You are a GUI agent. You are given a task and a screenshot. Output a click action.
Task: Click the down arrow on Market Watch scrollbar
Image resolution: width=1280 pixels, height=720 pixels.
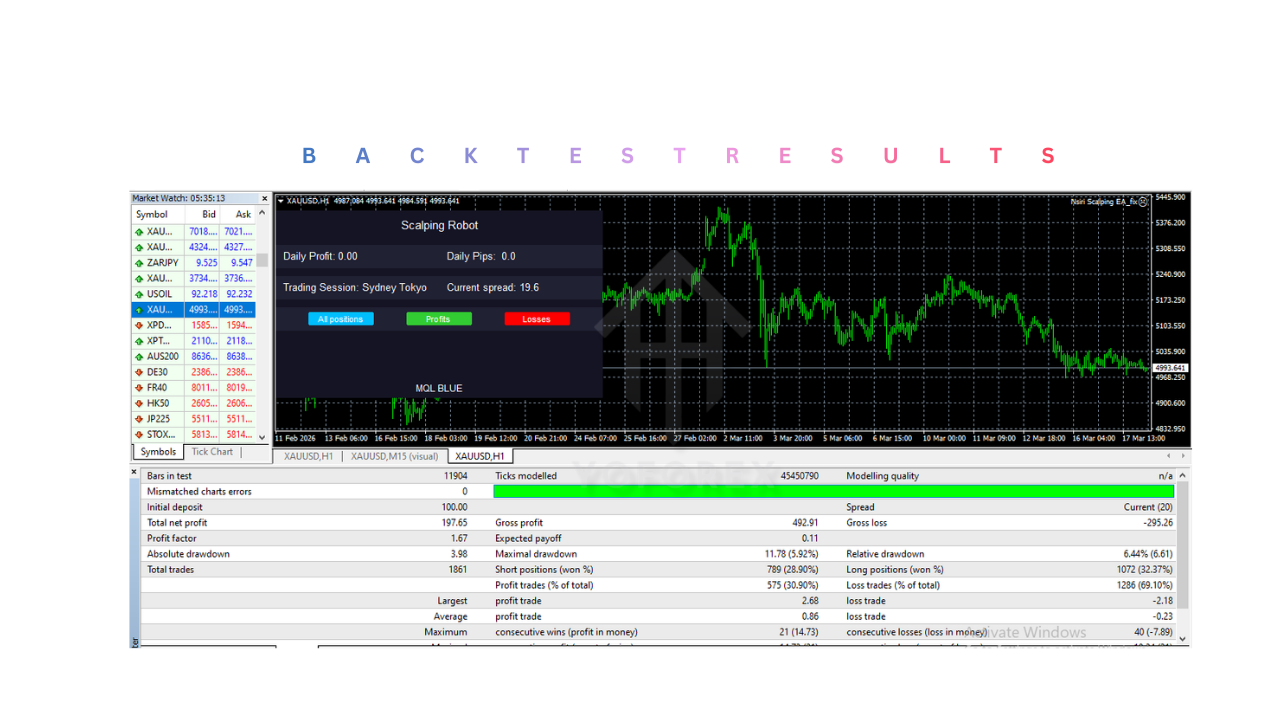(x=262, y=436)
